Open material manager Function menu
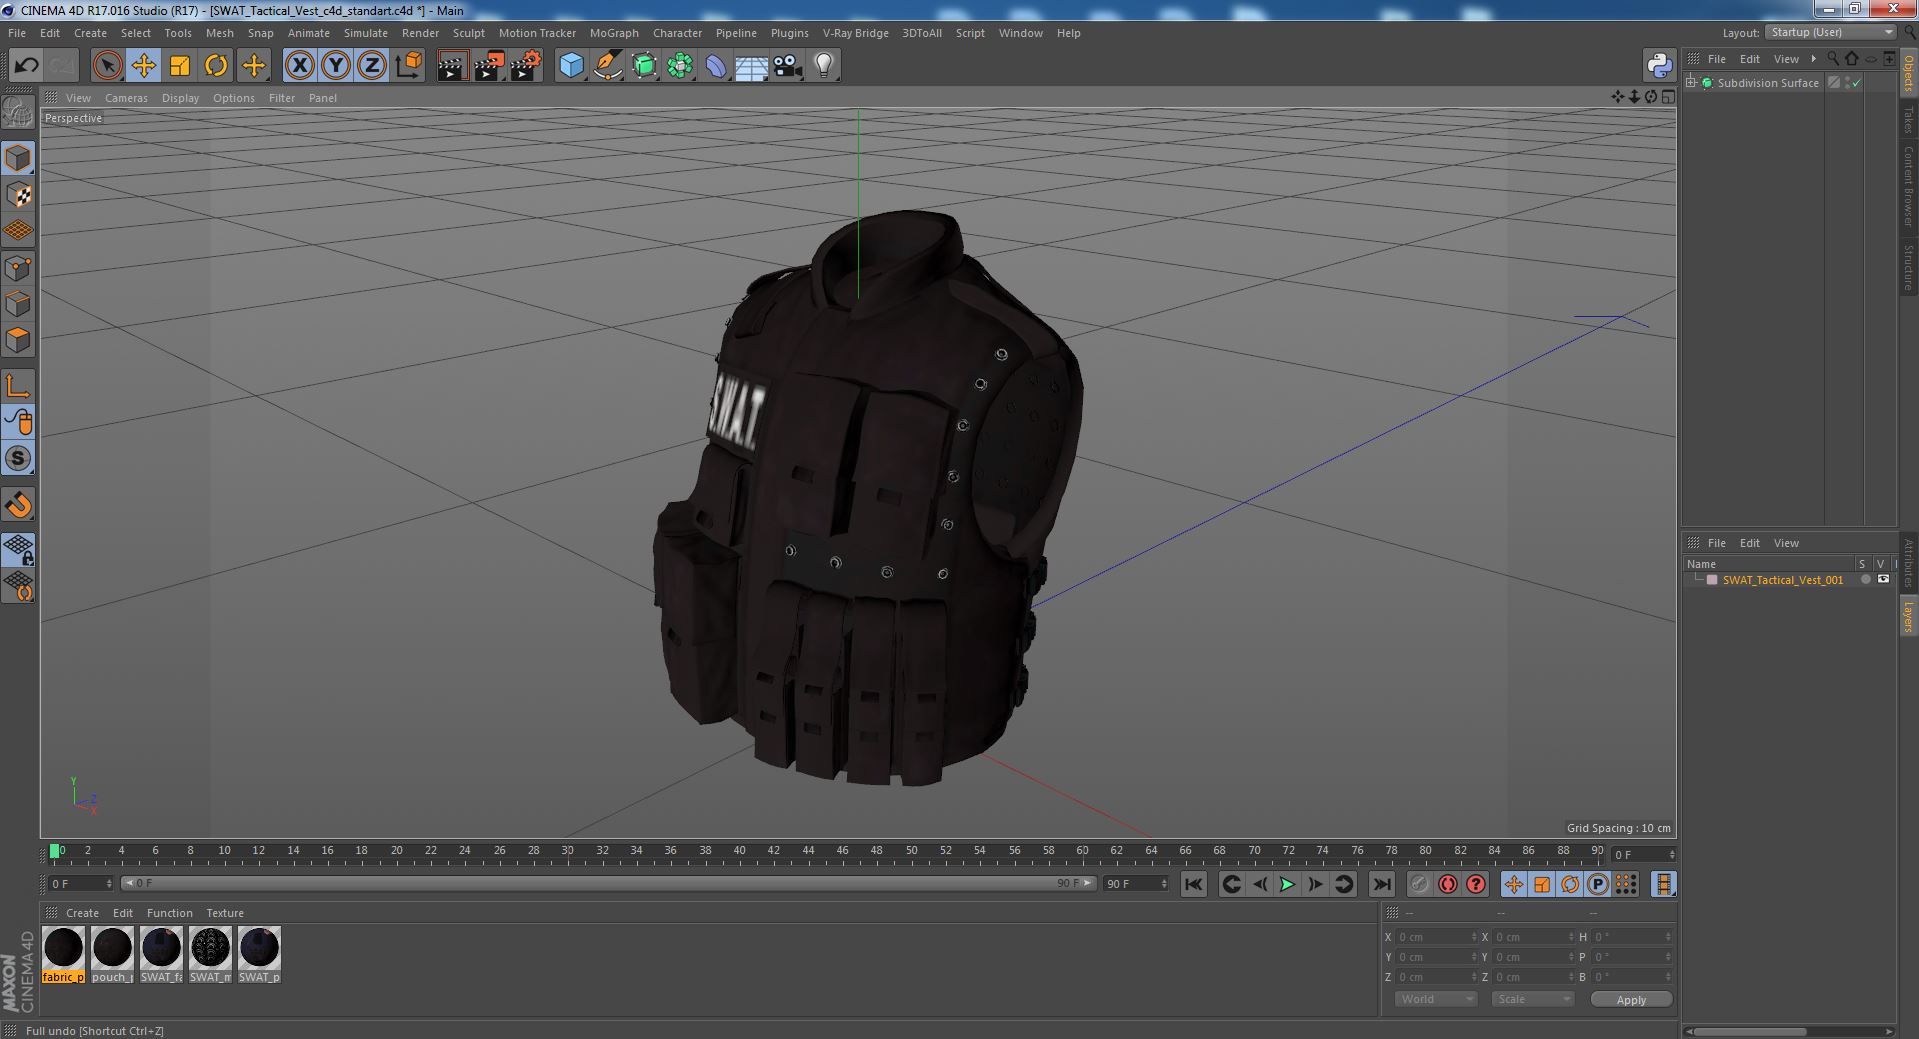 (169, 913)
